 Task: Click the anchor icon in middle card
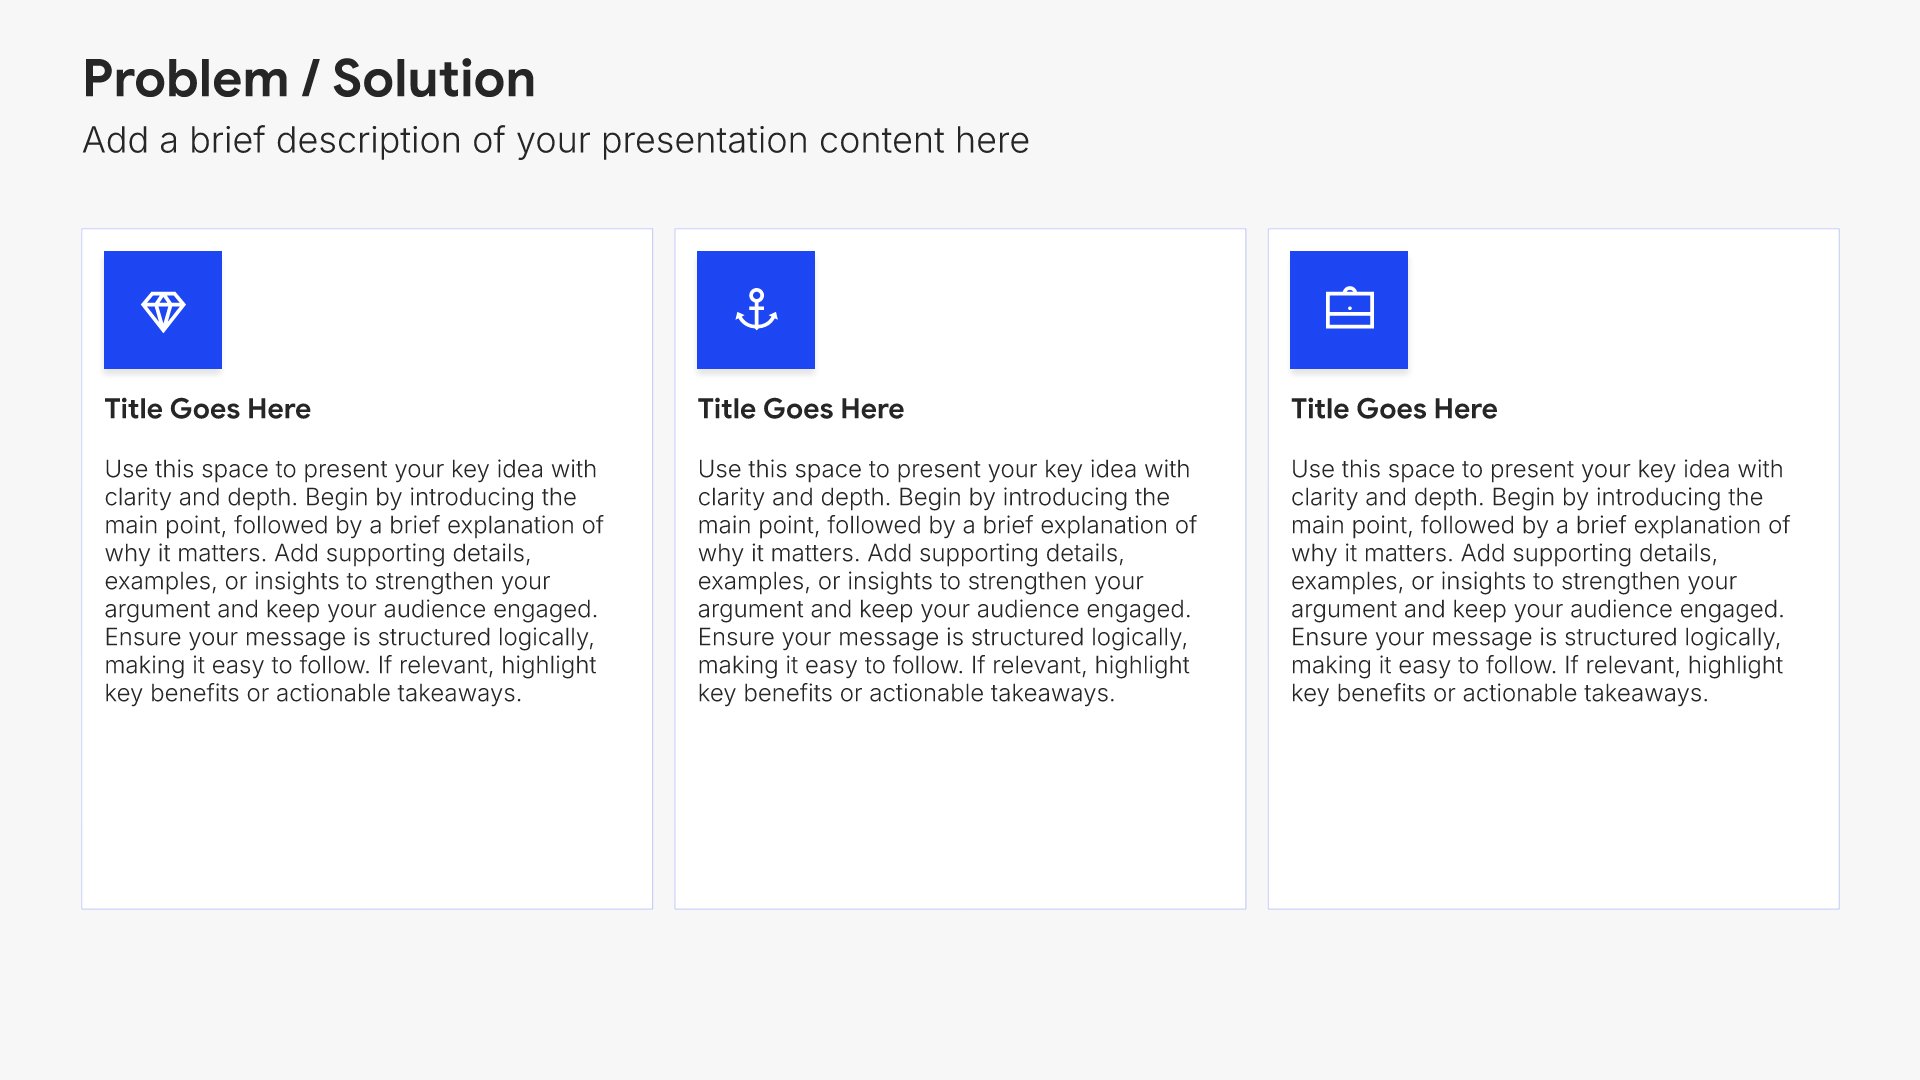(x=756, y=310)
